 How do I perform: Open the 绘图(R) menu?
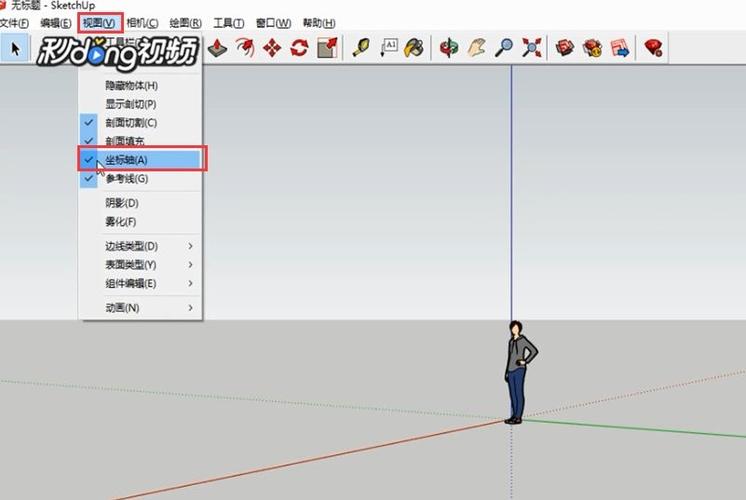click(x=186, y=23)
